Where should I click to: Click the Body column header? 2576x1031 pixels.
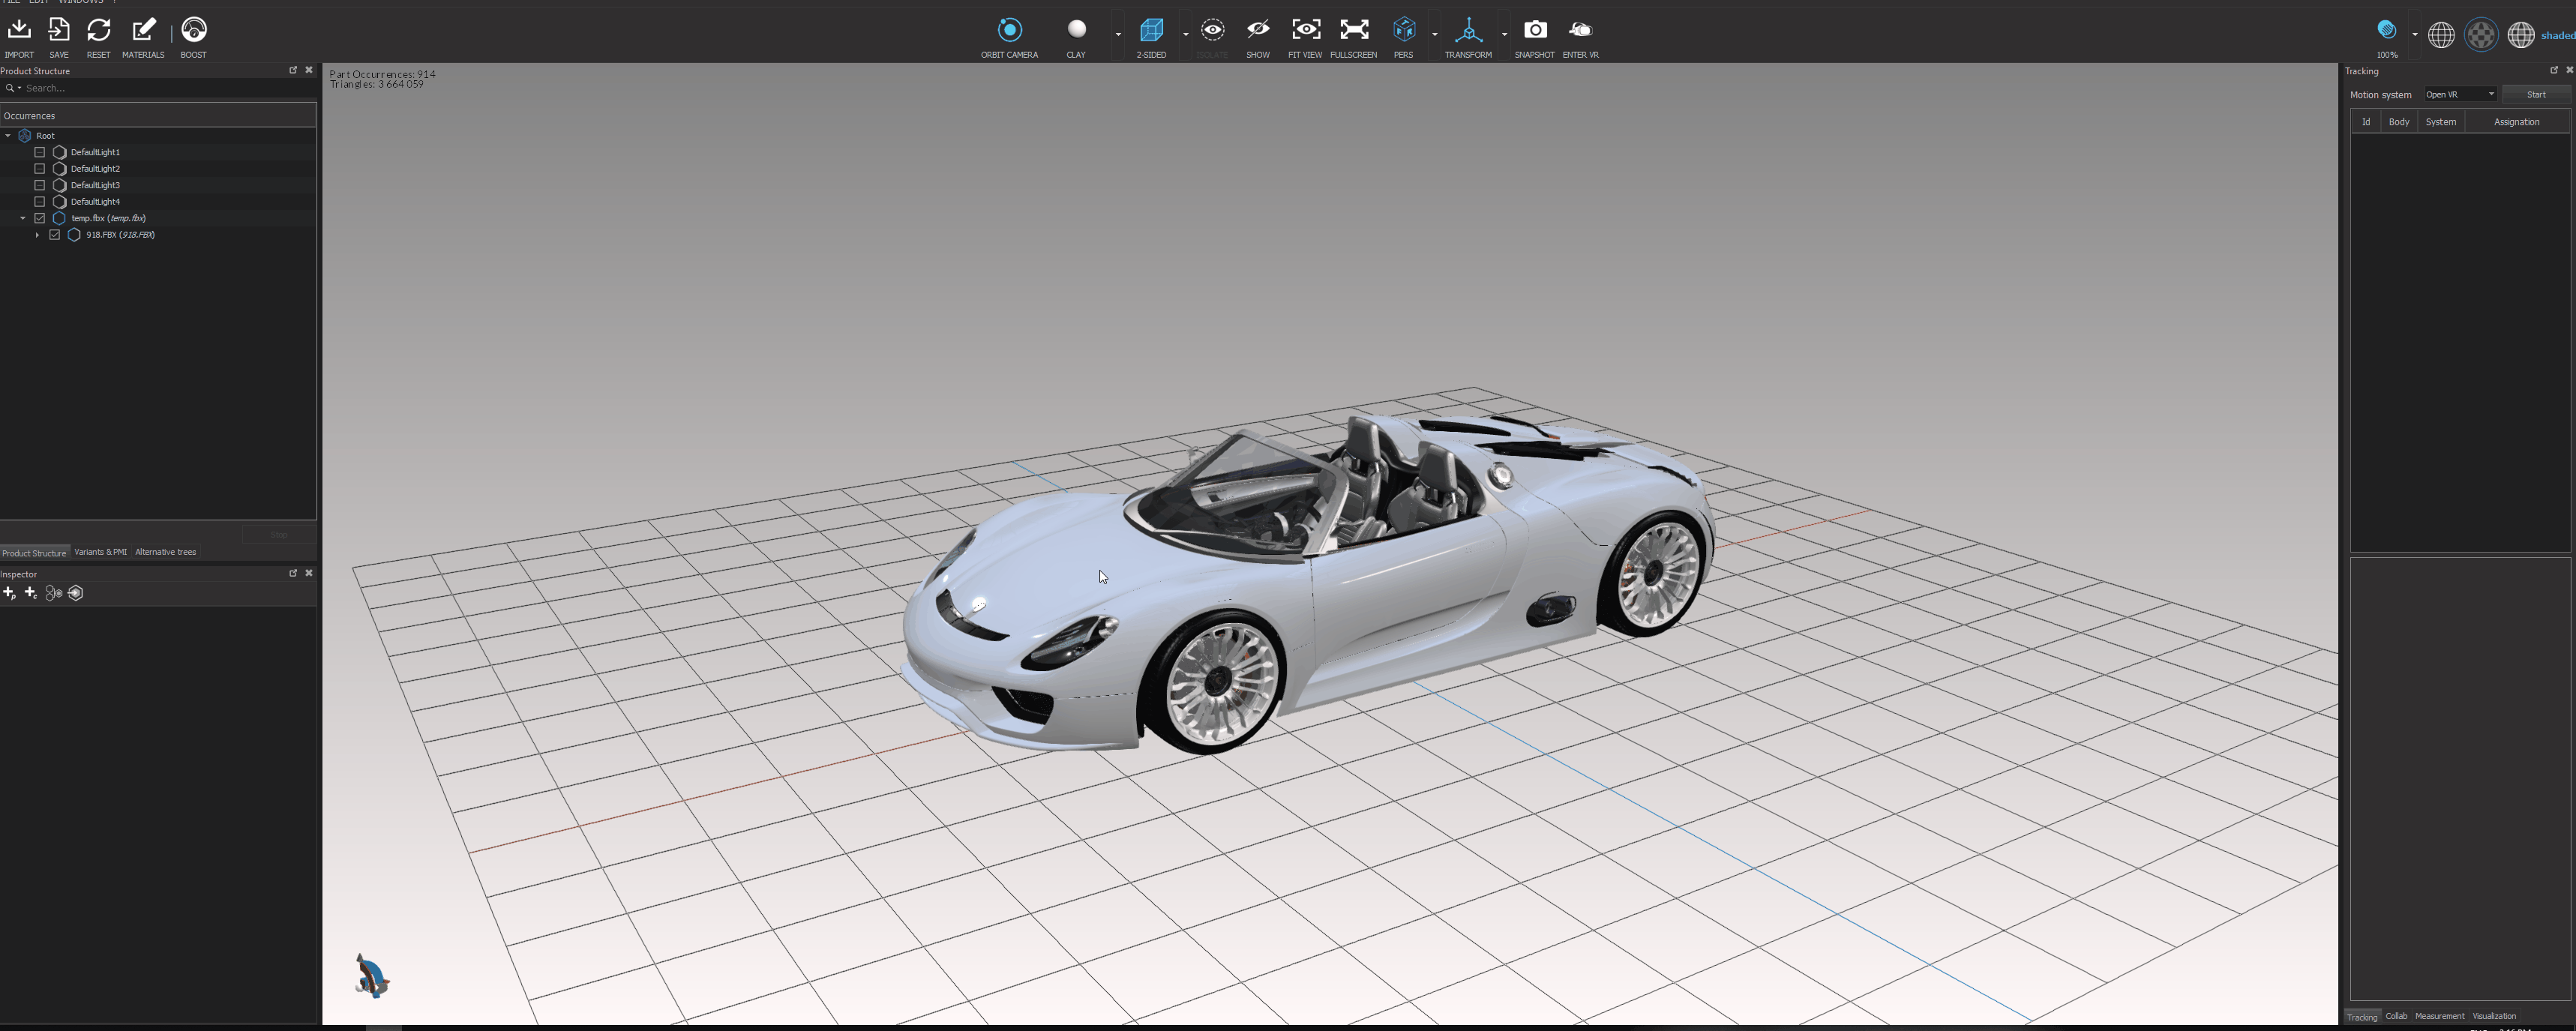point(2398,122)
